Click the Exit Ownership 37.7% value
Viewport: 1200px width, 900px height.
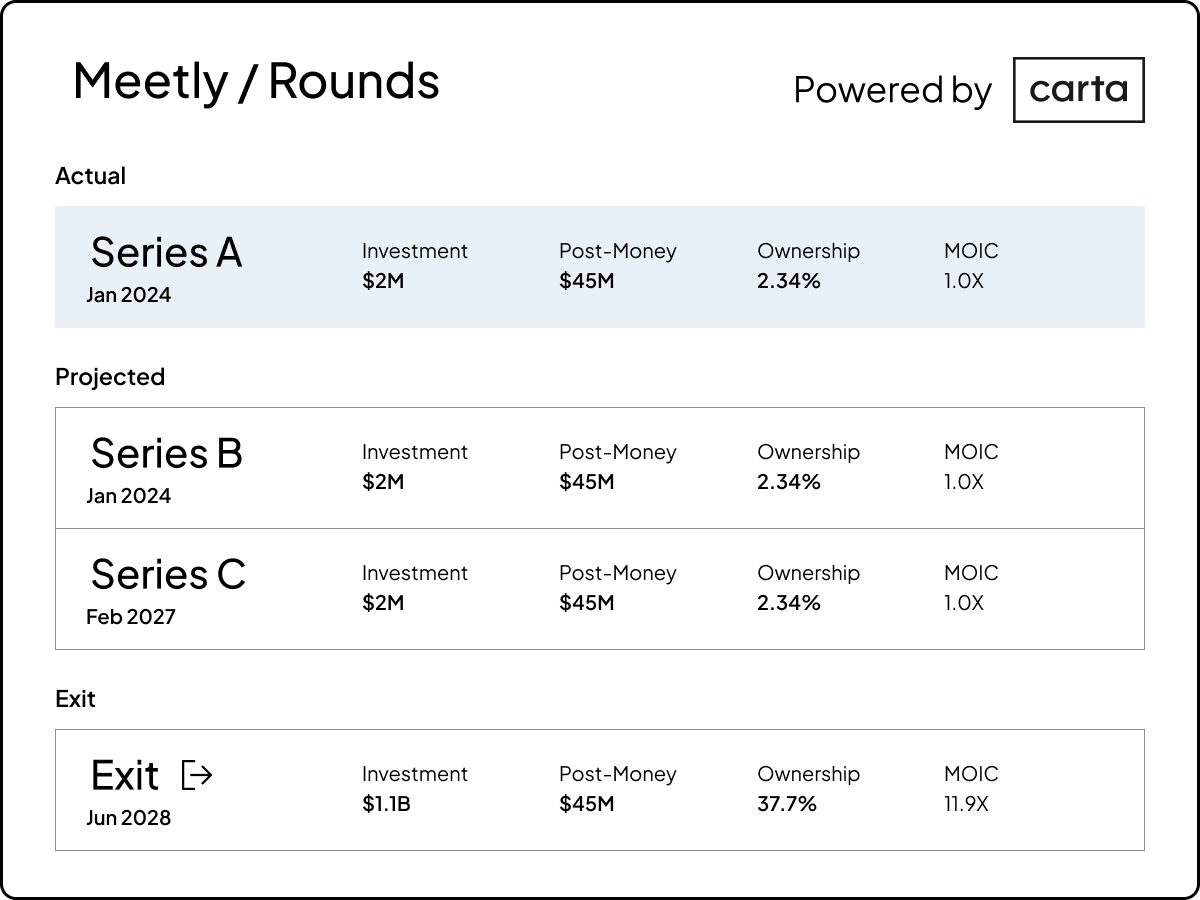789,804
